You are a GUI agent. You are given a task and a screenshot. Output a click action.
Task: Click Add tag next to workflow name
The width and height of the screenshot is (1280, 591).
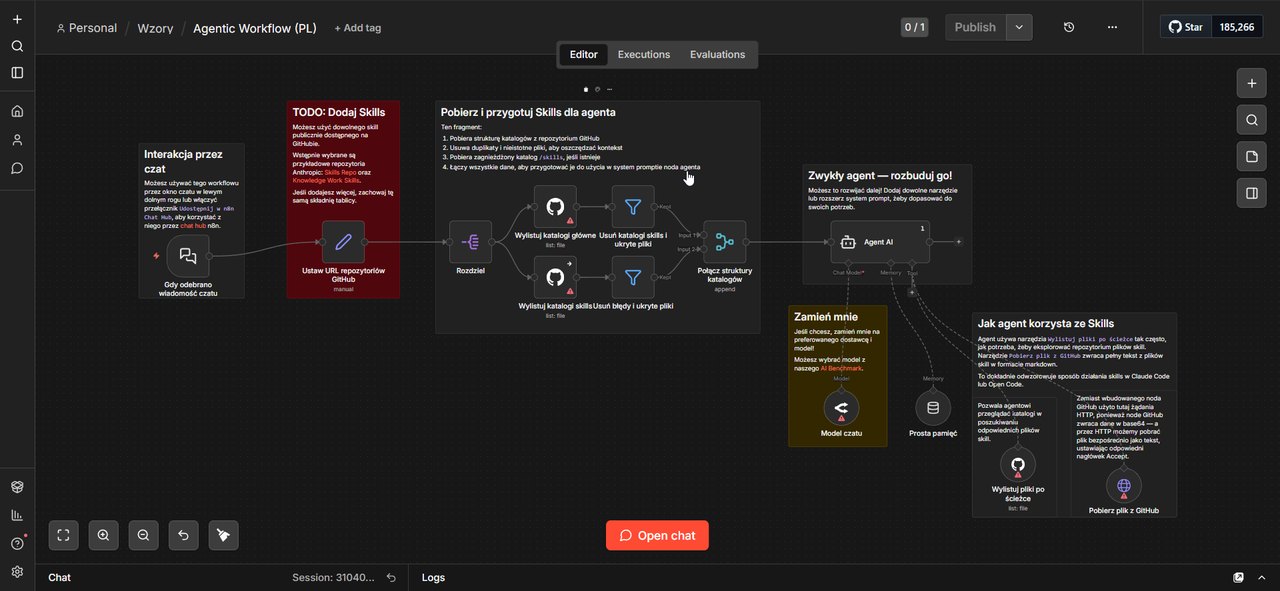coord(358,28)
